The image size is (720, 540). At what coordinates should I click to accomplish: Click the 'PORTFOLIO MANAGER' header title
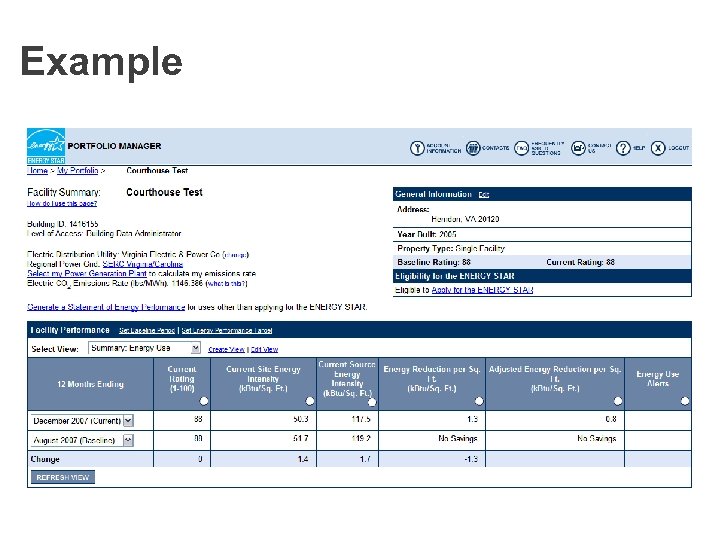pos(114,146)
